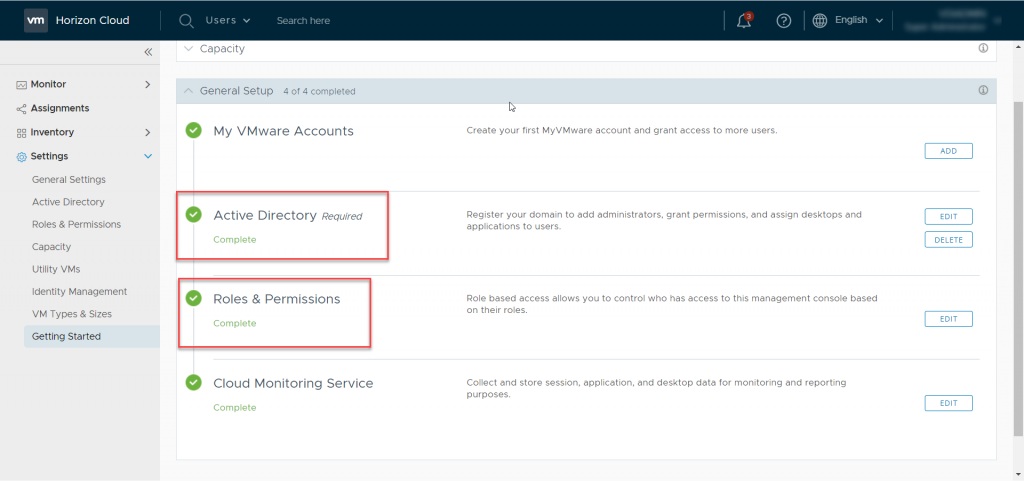Viewport: 1024px width, 481px height.
Task: Click the My VMware Accounts heading
Action: (x=283, y=131)
